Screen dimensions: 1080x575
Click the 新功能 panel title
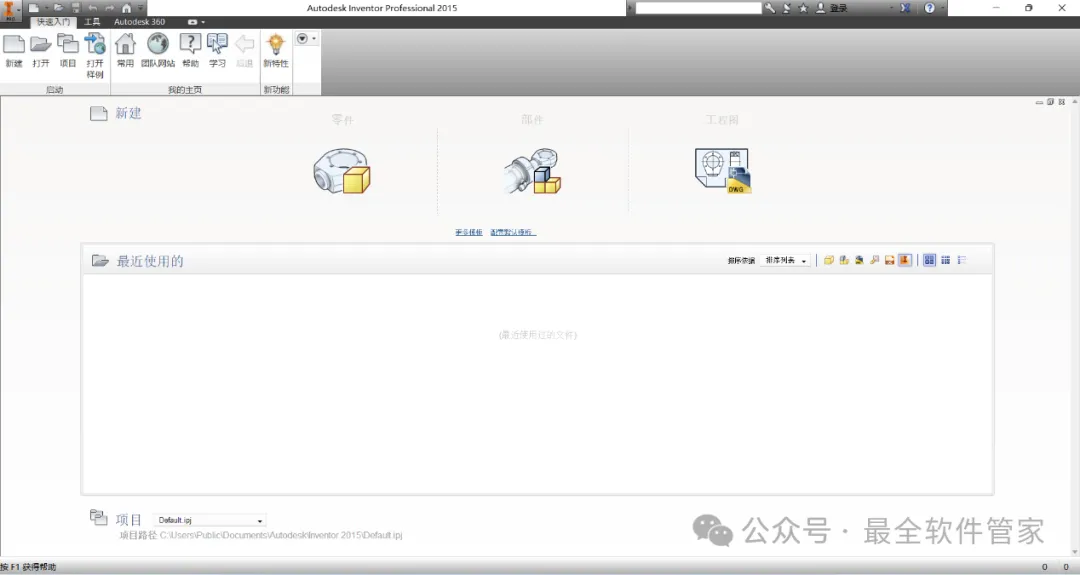point(276,90)
